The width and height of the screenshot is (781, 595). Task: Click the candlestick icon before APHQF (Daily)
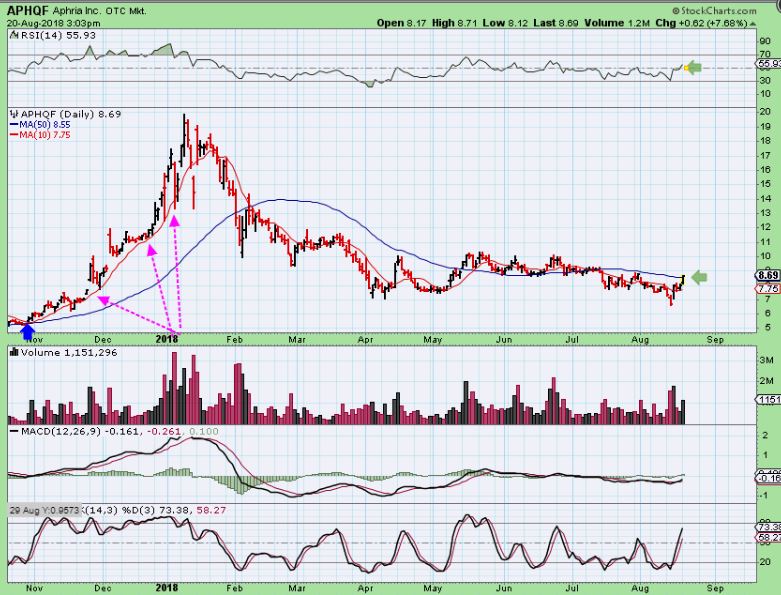pos(14,114)
